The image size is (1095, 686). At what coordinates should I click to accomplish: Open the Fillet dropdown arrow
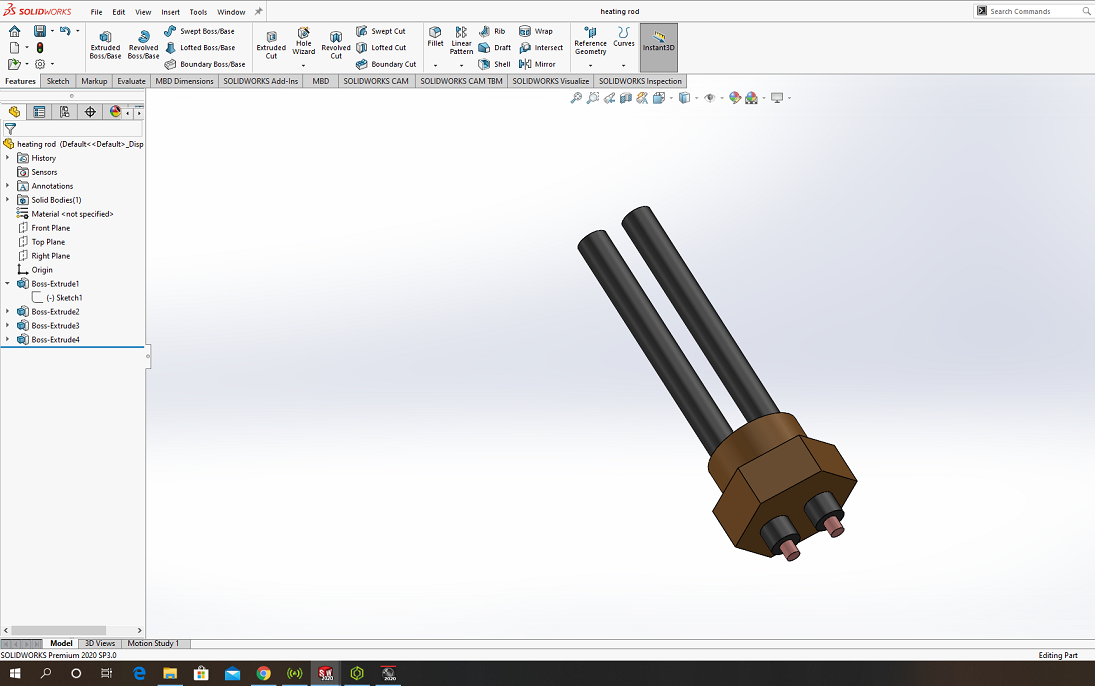[x=435, y=66]
